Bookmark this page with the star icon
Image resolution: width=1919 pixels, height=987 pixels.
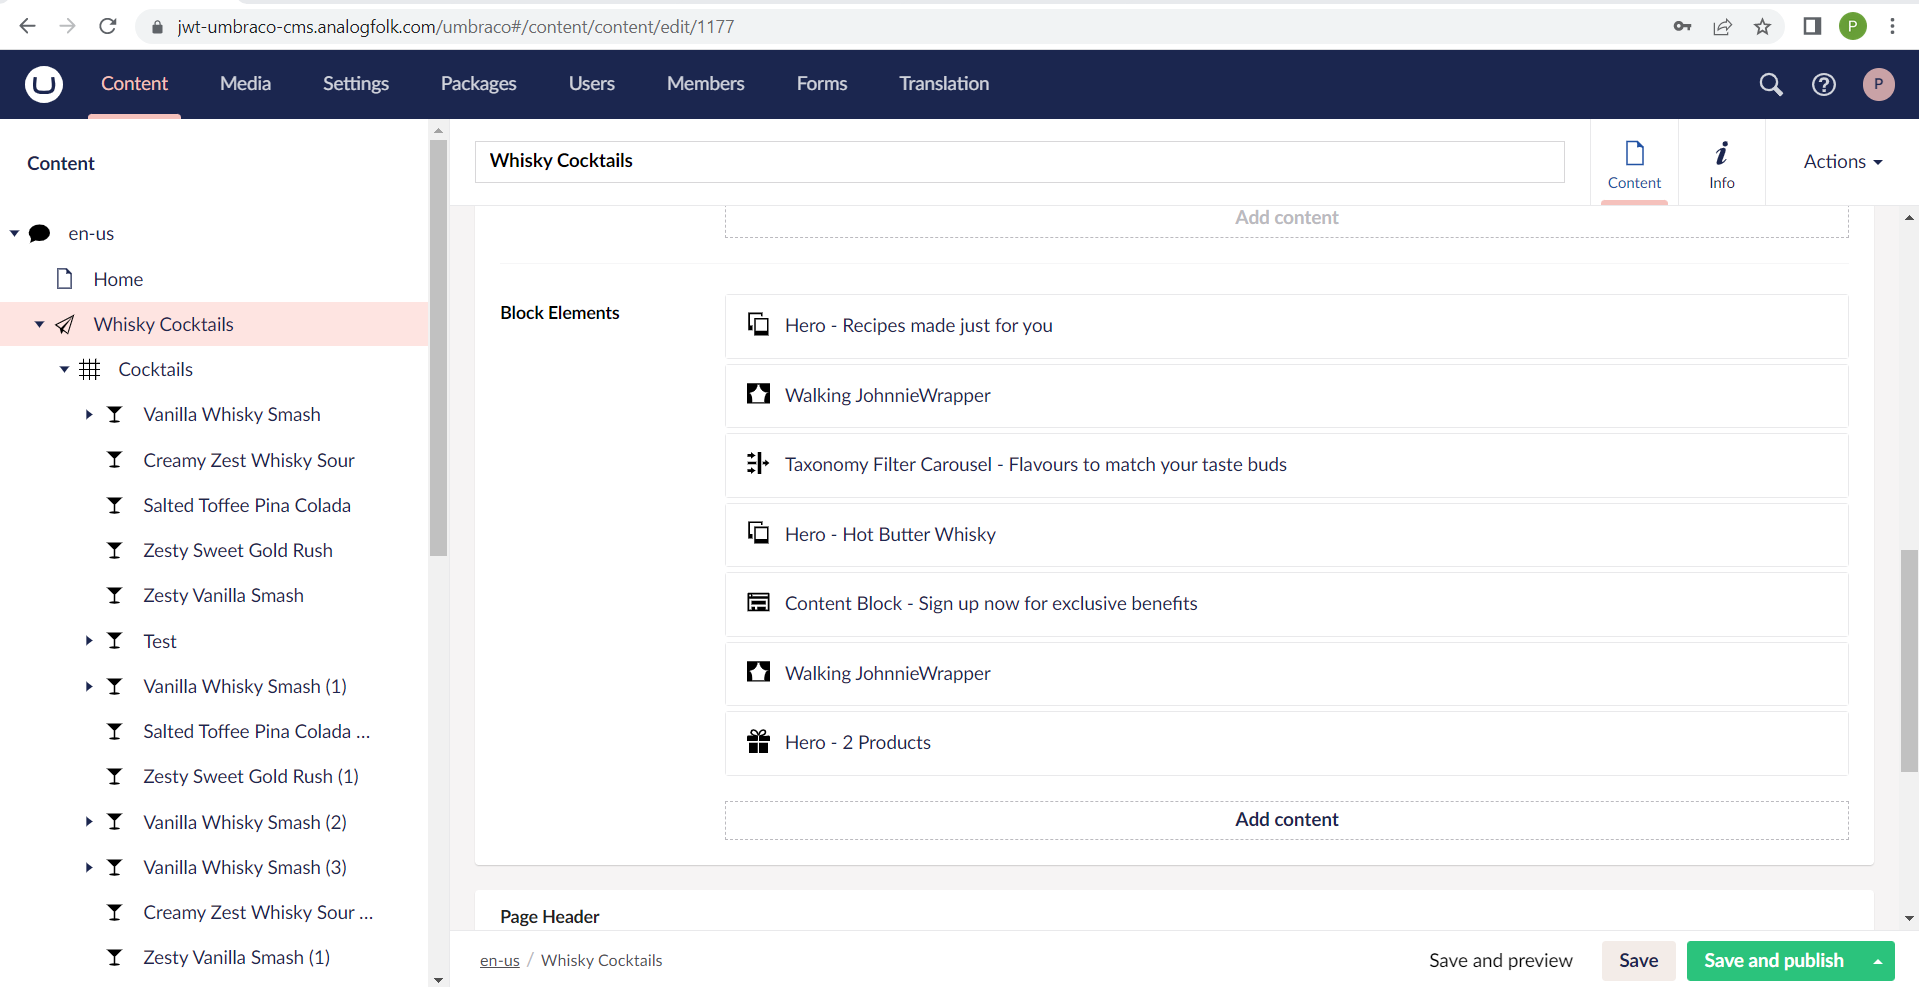click(1762, 27)
